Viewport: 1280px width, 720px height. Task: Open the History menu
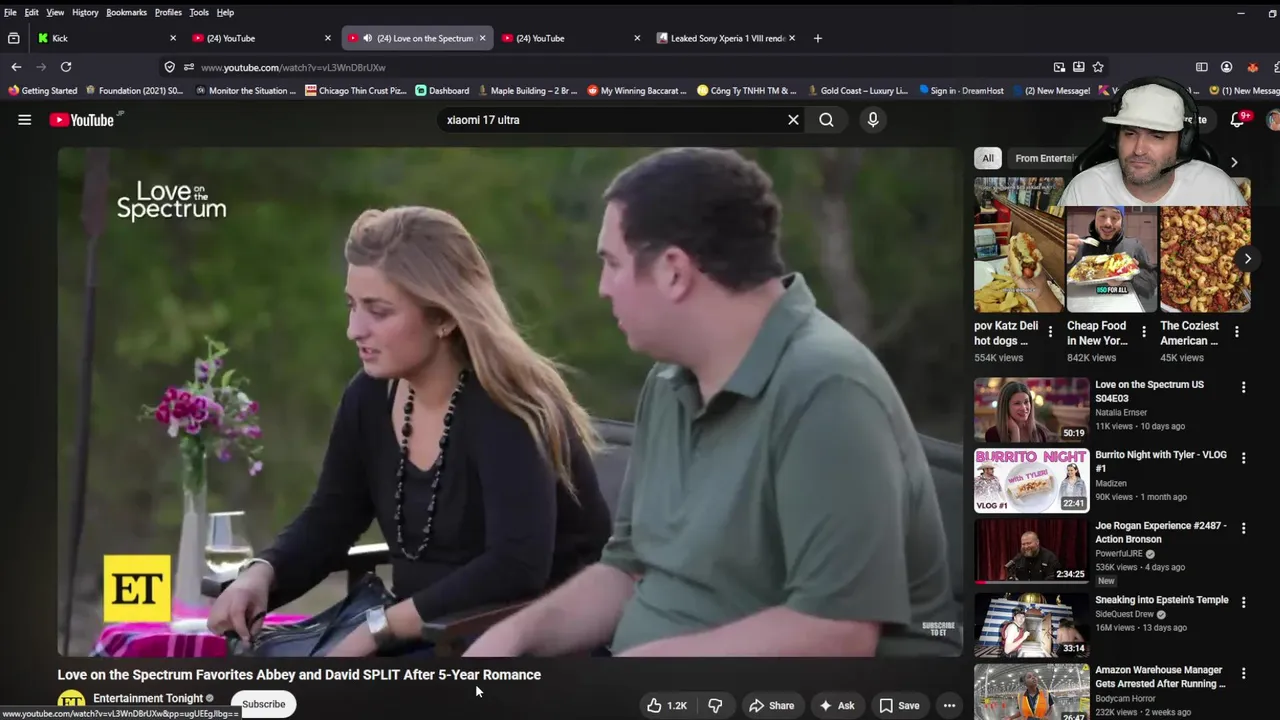[85, 12]
